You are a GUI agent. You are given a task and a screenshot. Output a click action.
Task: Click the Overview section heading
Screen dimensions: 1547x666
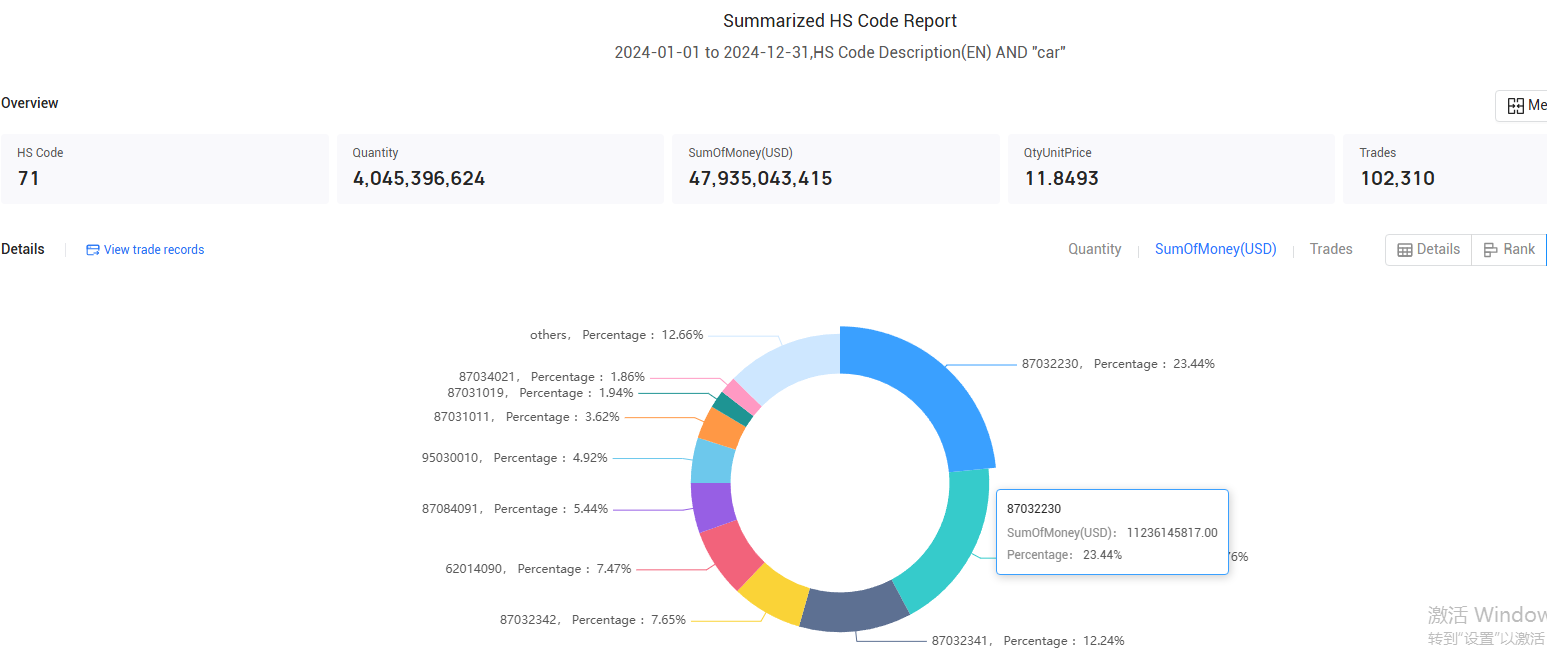pyautogui.click(x=30, y=103)
